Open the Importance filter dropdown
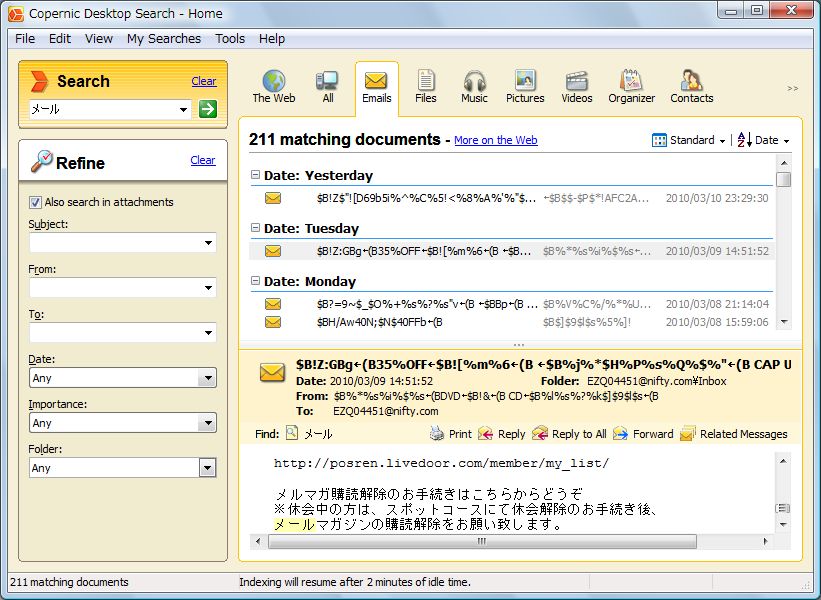821x600 pixels. (x=207, y=423)
